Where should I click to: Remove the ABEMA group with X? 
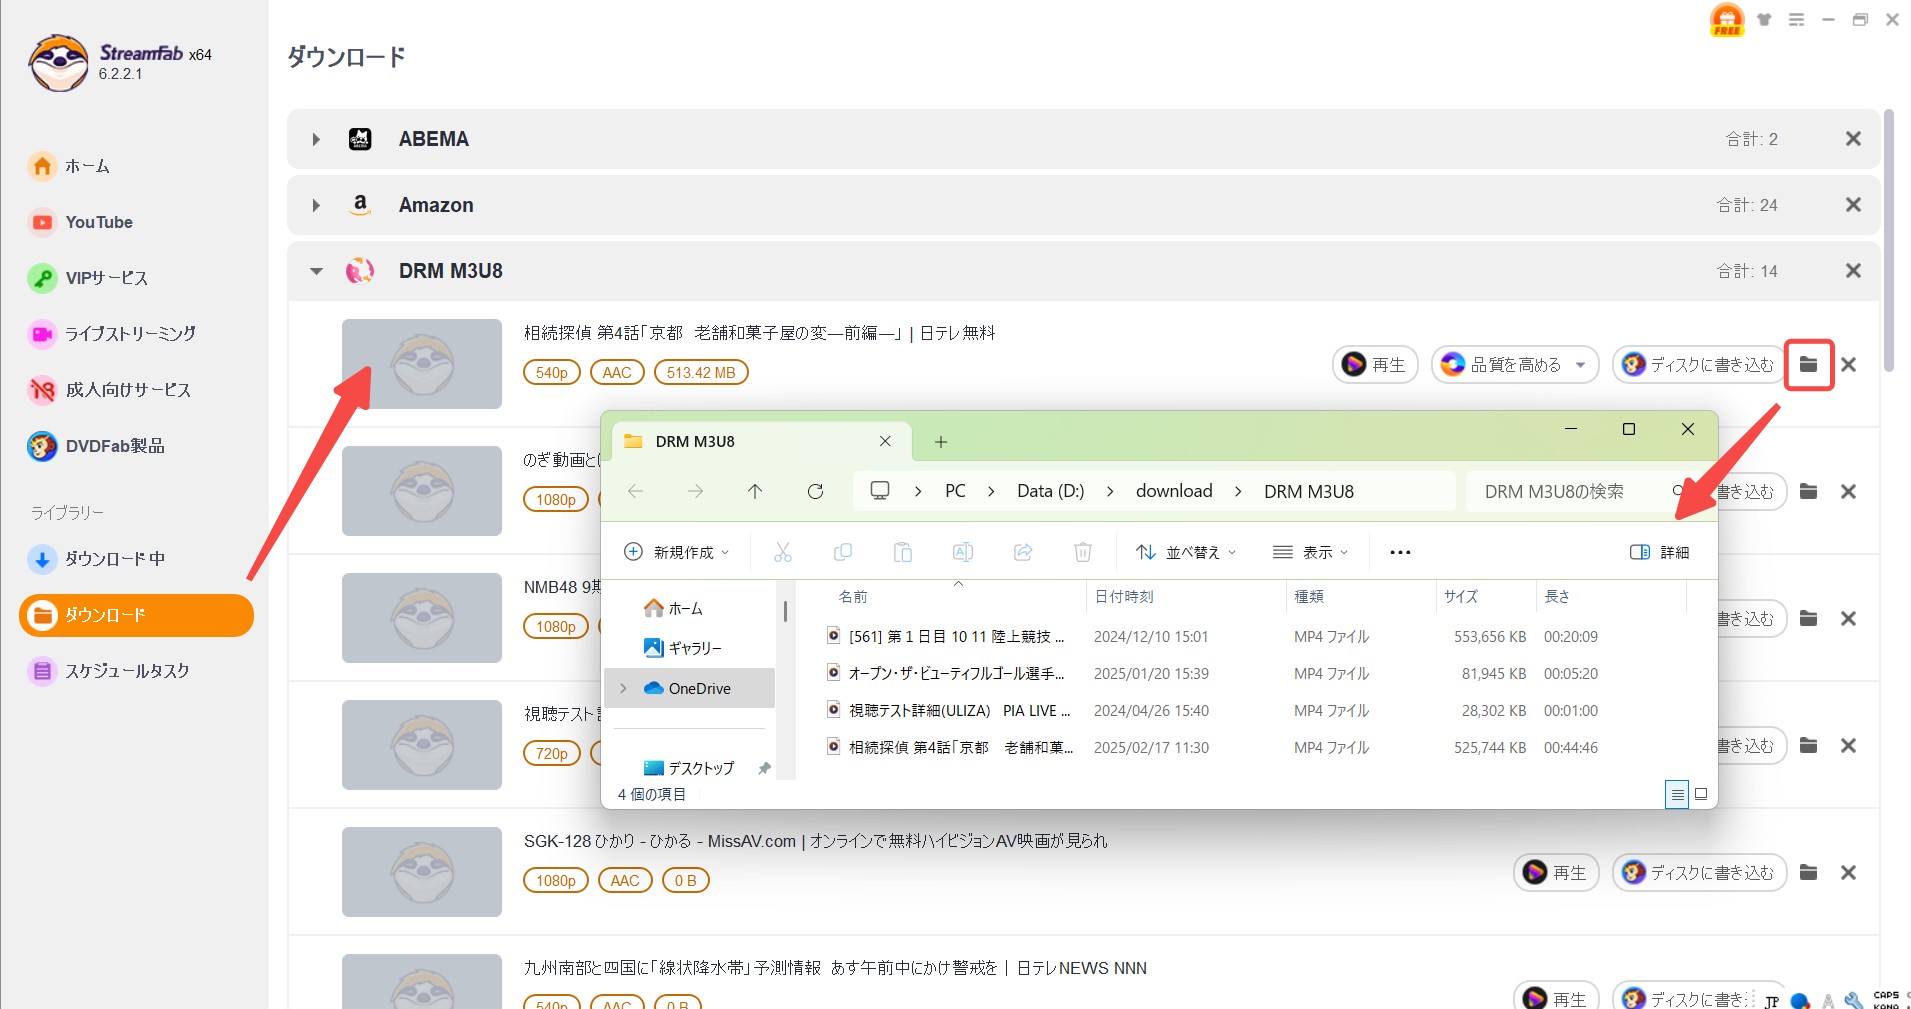[x=1853, y=139]
